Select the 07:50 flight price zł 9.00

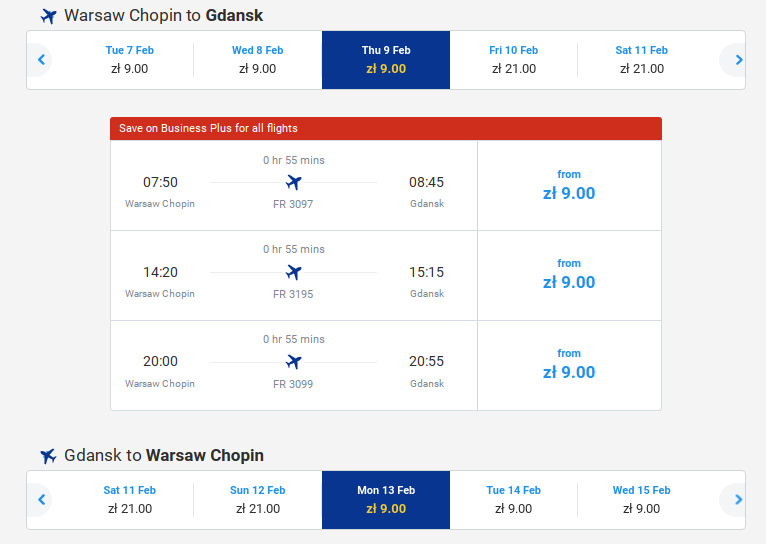pyautogui.click(x=569, y=186)
